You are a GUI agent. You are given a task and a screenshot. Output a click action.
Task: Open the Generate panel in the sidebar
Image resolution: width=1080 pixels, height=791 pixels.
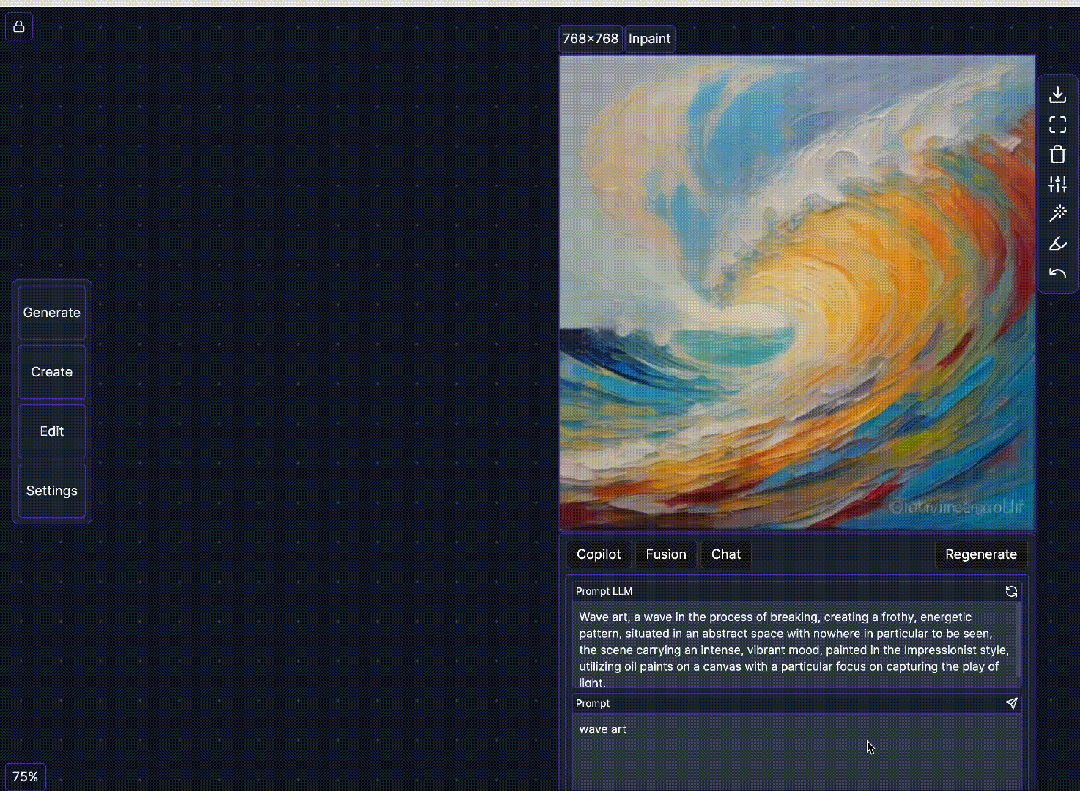click(52, 313)
